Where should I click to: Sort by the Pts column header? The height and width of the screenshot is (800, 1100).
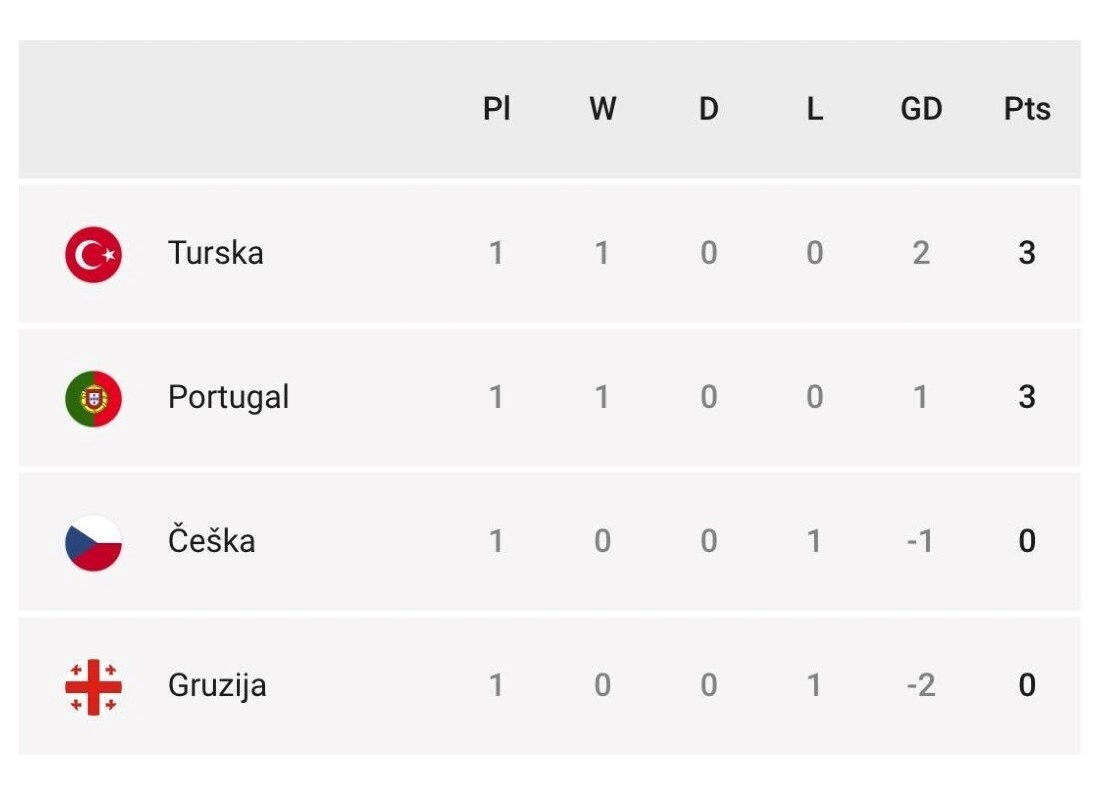(1027, 109)
